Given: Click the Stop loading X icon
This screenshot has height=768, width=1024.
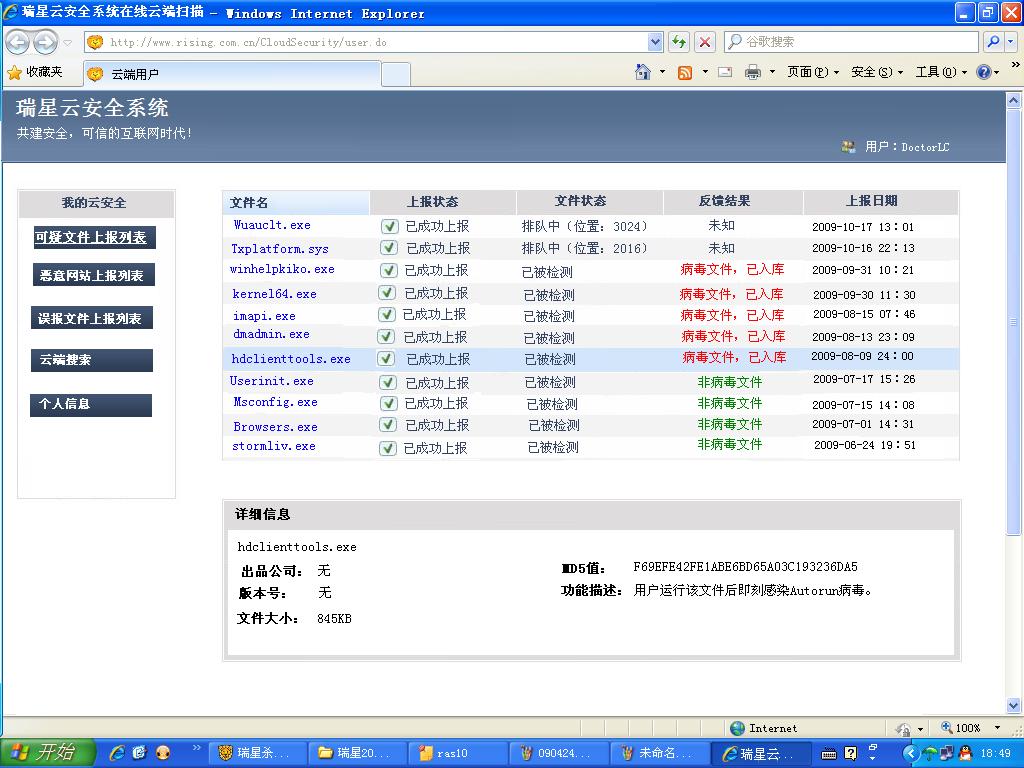Looking at the screenshot, I should 705,42.
